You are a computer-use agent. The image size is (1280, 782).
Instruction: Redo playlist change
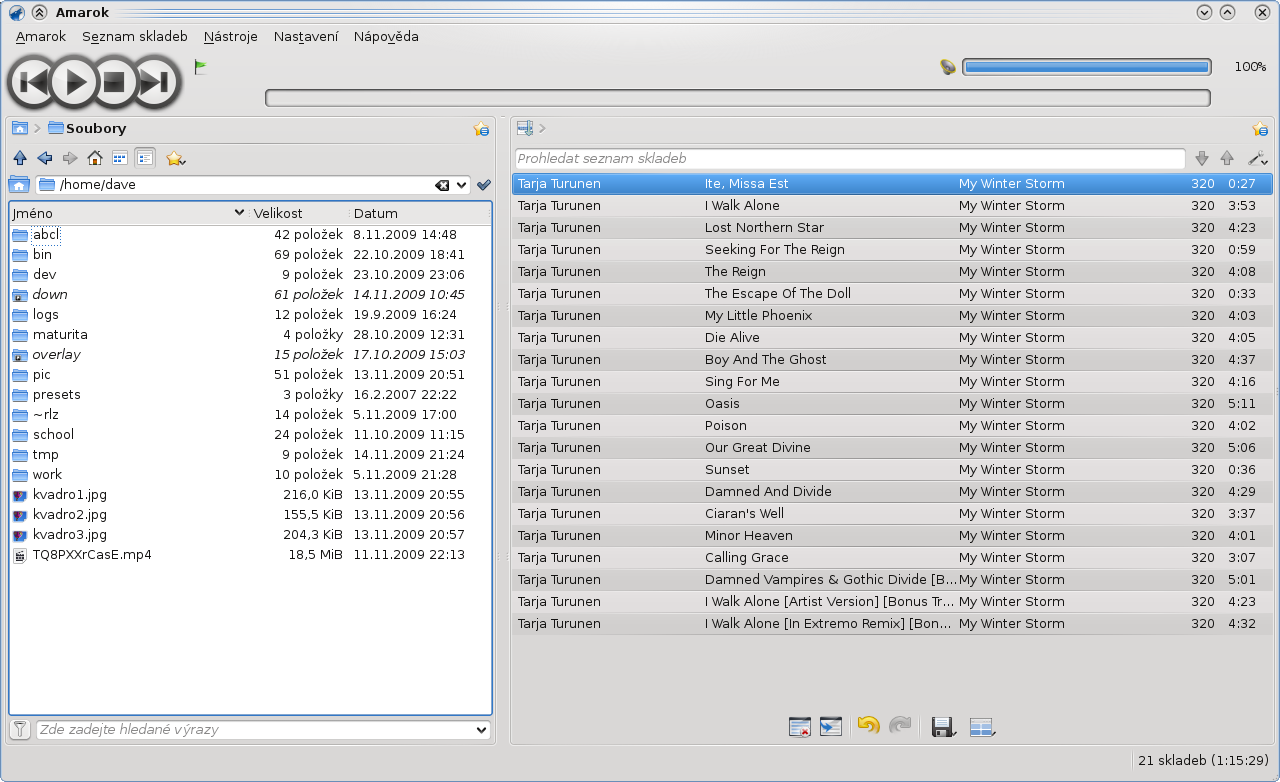[x=900, y=726]
